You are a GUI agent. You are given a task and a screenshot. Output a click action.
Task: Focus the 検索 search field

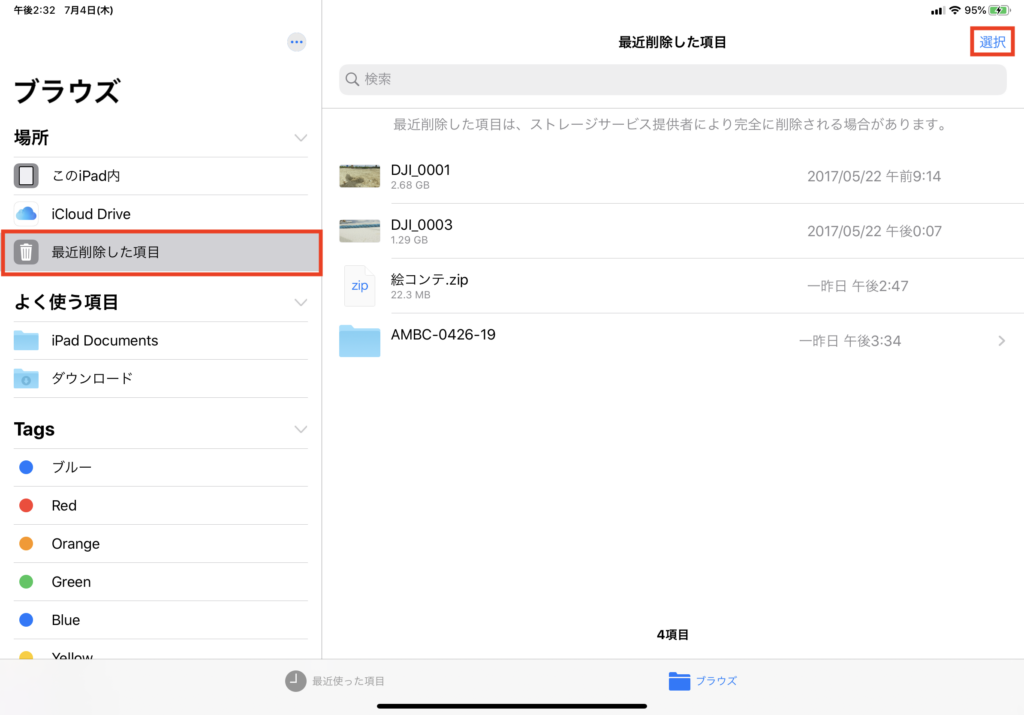pyautogui.click(x=673, y=79)
